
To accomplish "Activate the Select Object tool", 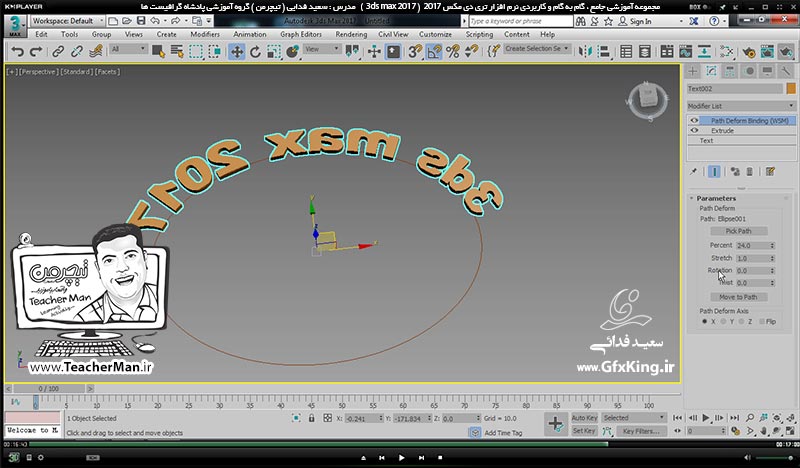I will [158, 52].
